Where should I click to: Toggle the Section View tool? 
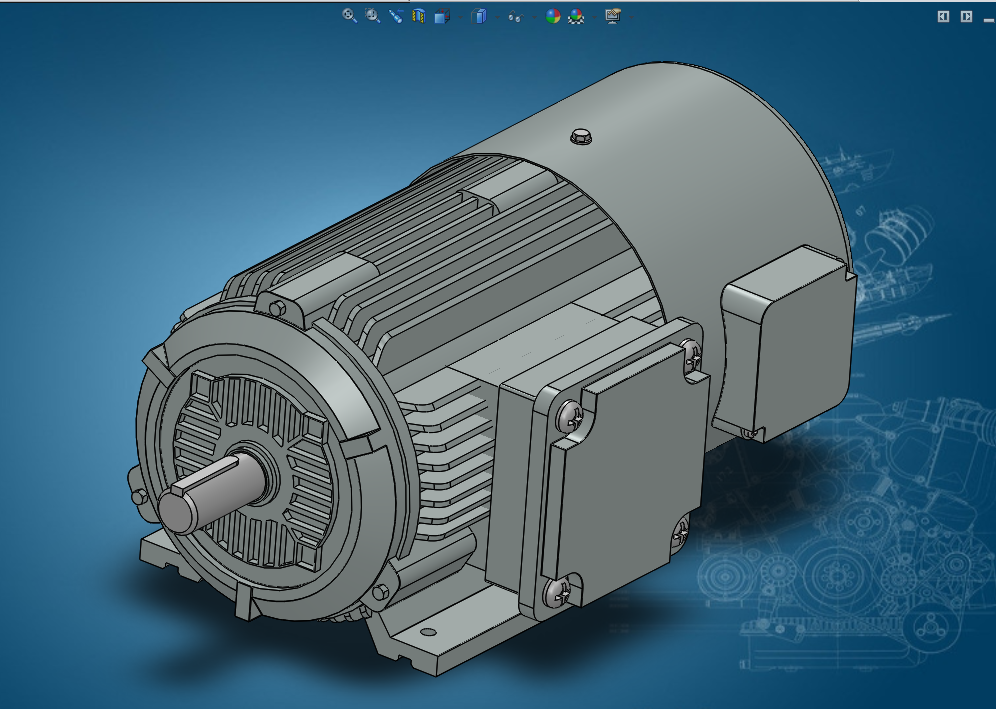[x=418, y=16]
